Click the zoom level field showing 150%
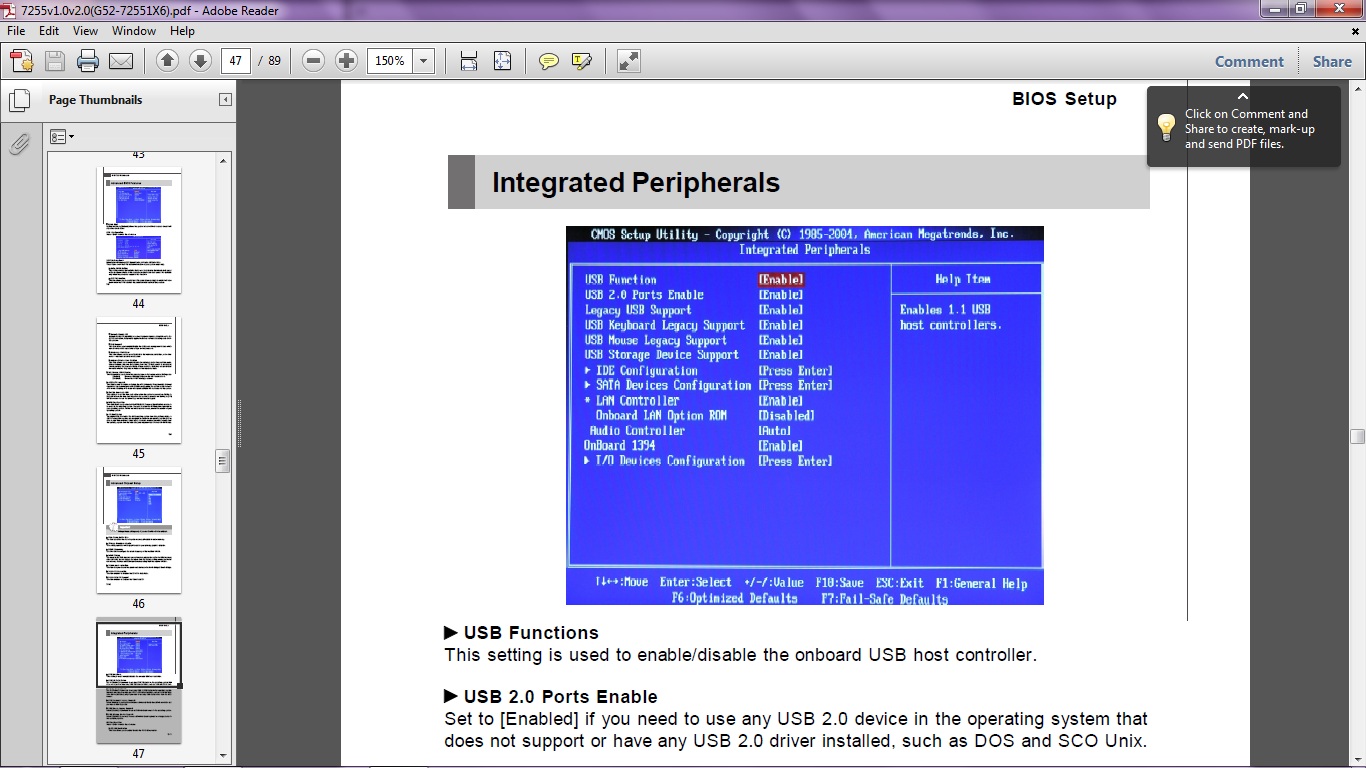The image size is (1366, 768). pos(390,61)
